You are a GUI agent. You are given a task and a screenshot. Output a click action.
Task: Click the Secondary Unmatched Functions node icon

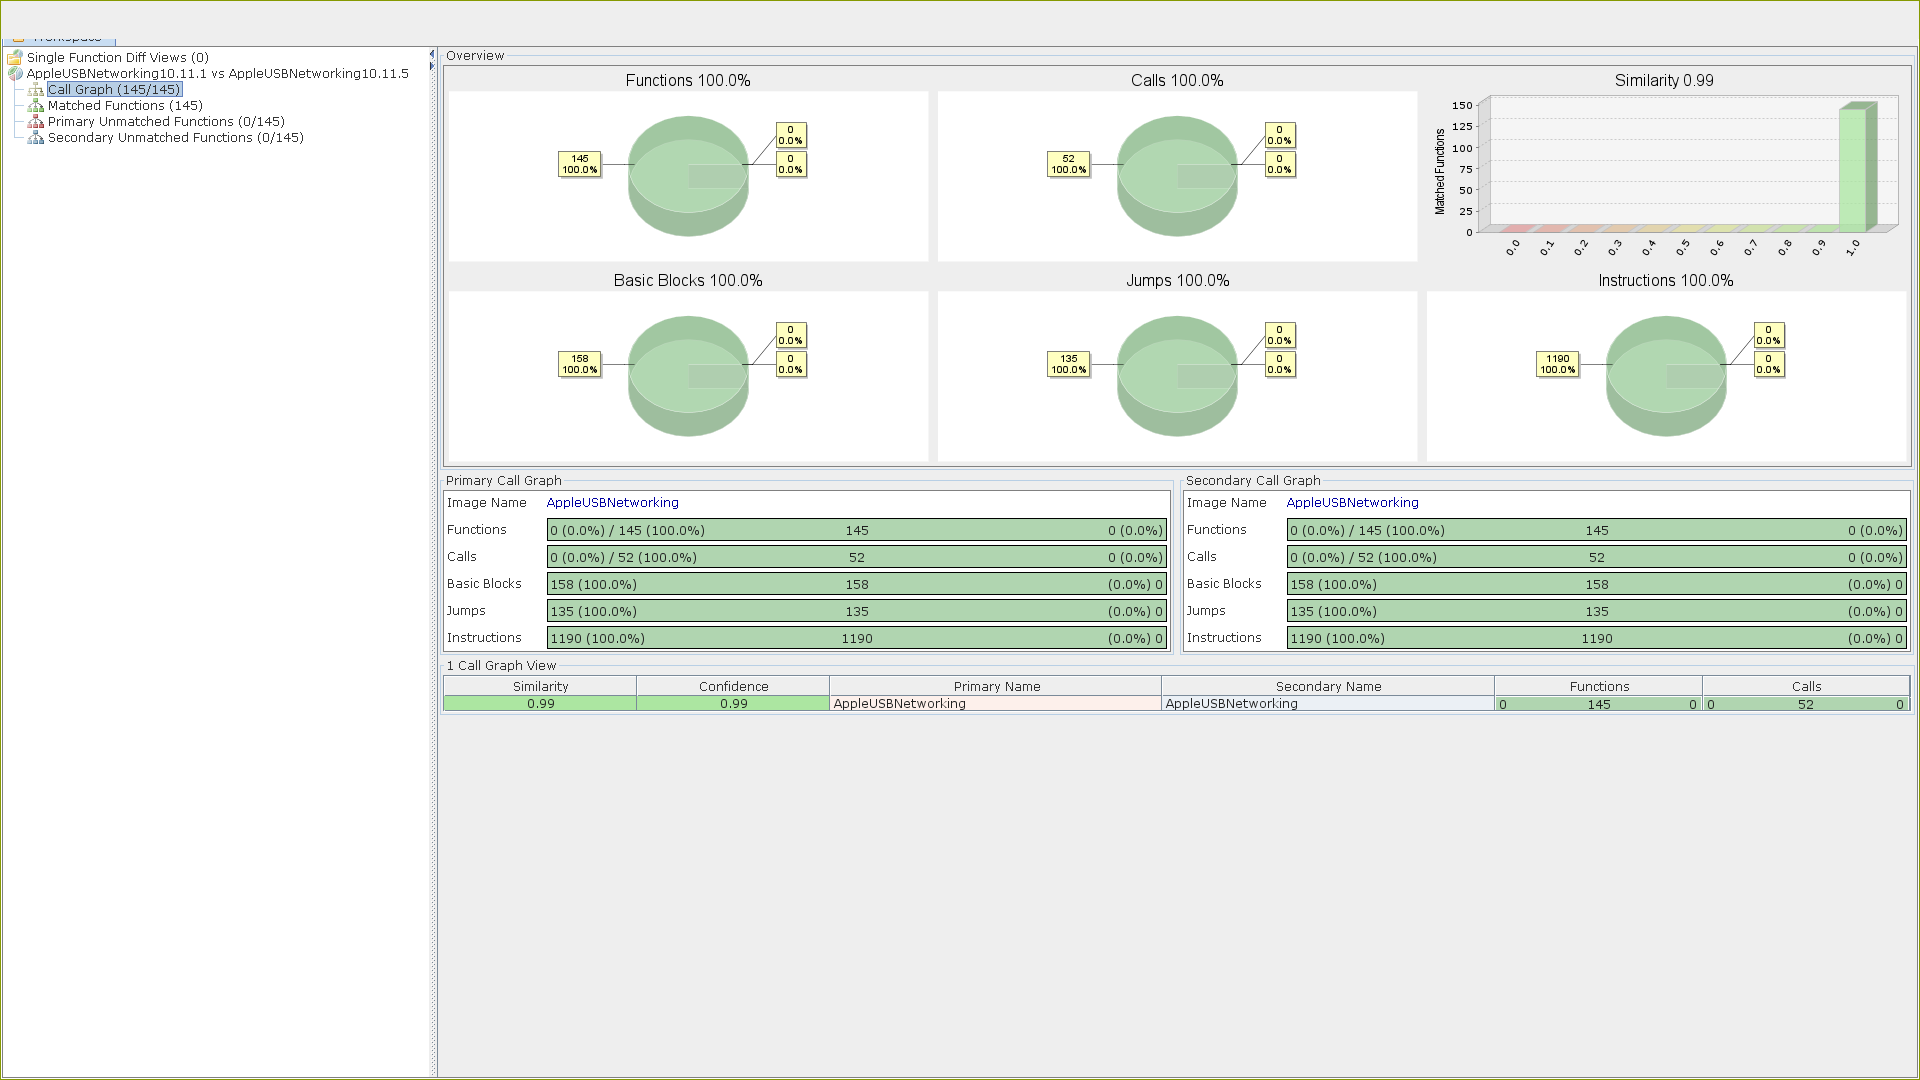(x=36, y=138)
